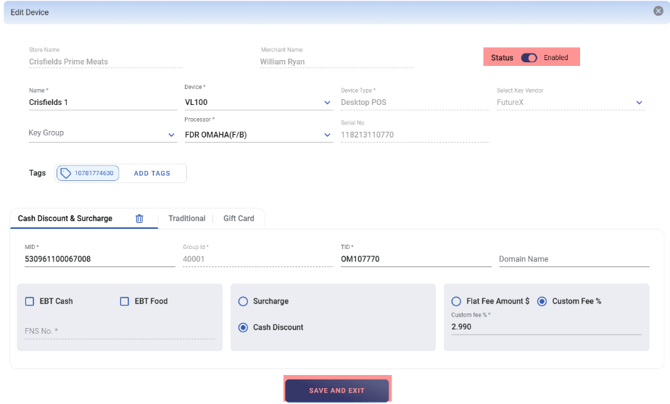Click the trash icon beside Cash Discount tab
The image size is (670, 404).
[139, 218]
